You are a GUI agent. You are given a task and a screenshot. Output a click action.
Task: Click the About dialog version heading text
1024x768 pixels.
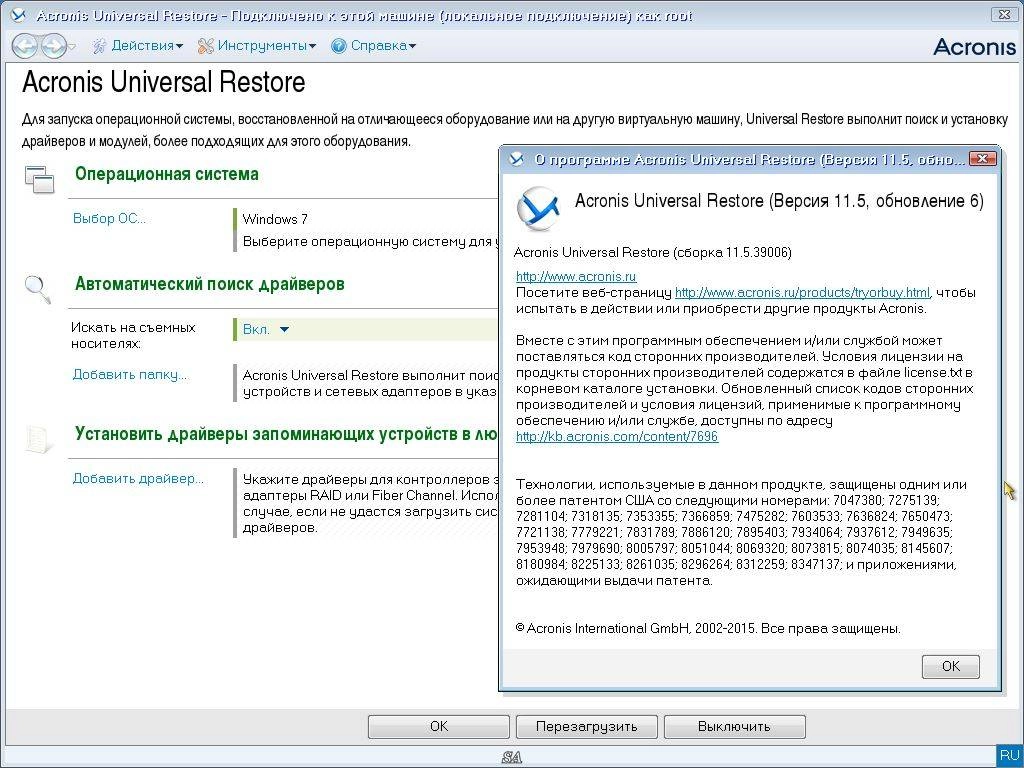pos(779,201)
